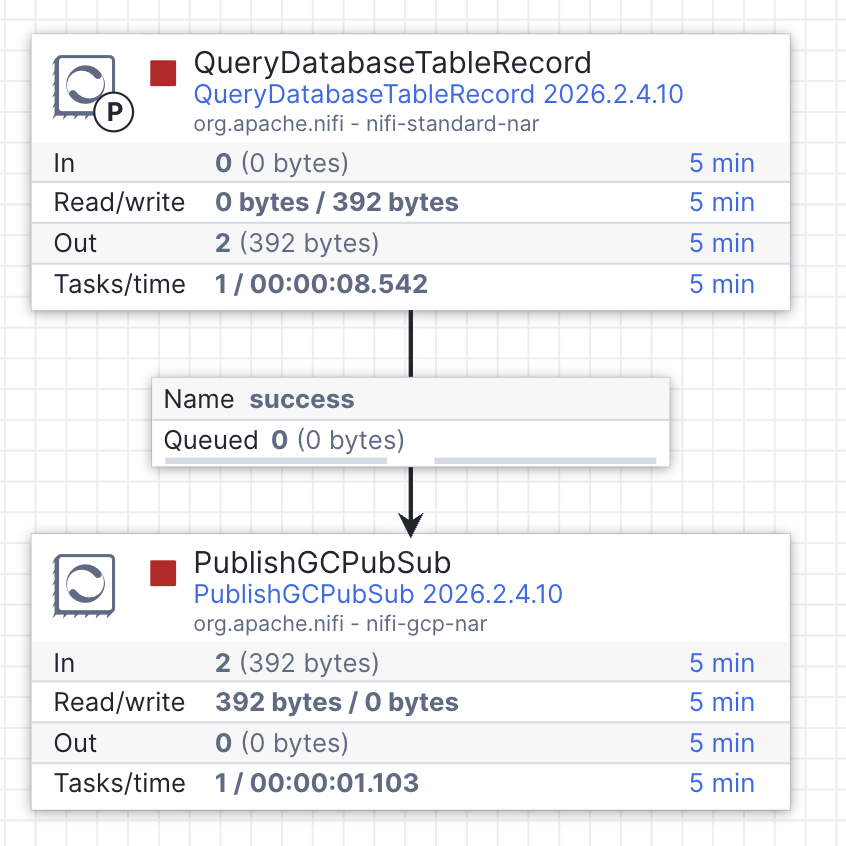Click the blue PublishGCPubSub 2026.2.4.10 version text
846x846 pixels.
(378, 594)
